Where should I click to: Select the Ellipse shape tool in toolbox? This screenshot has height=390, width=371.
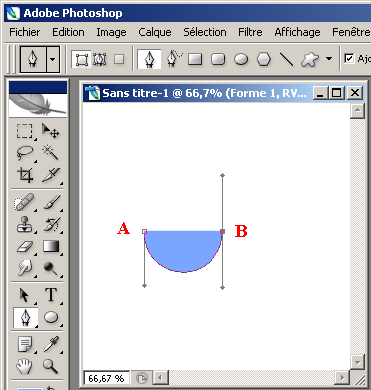pos(51,317)
